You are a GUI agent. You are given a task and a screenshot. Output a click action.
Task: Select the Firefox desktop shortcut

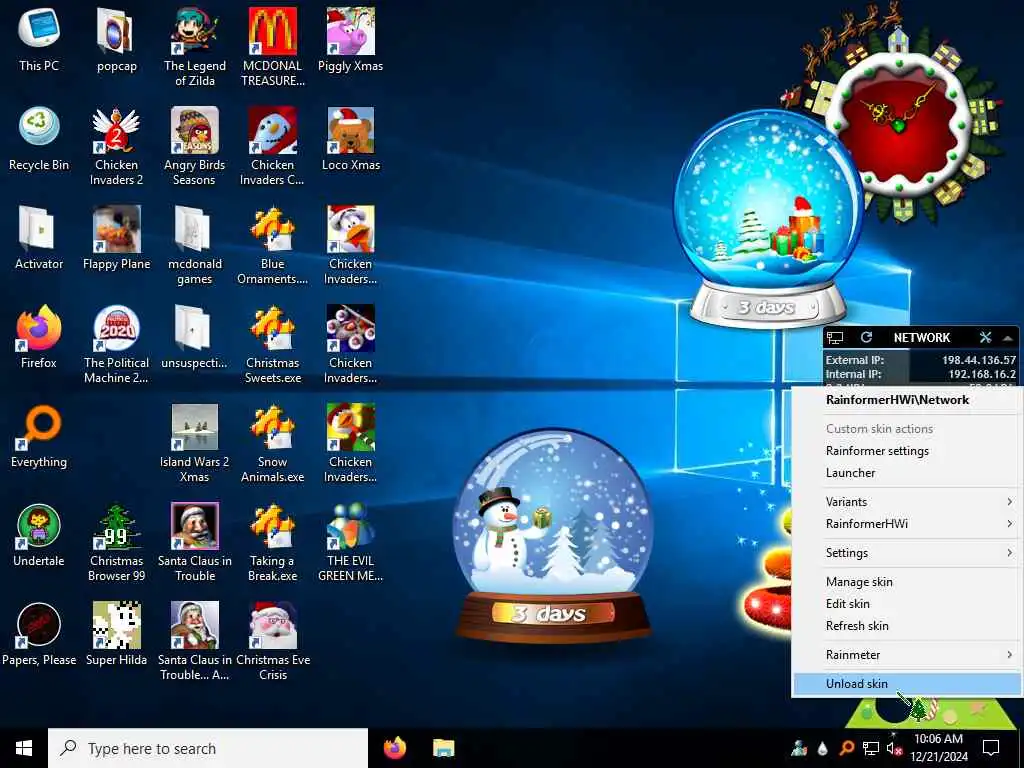pos(39,337)
